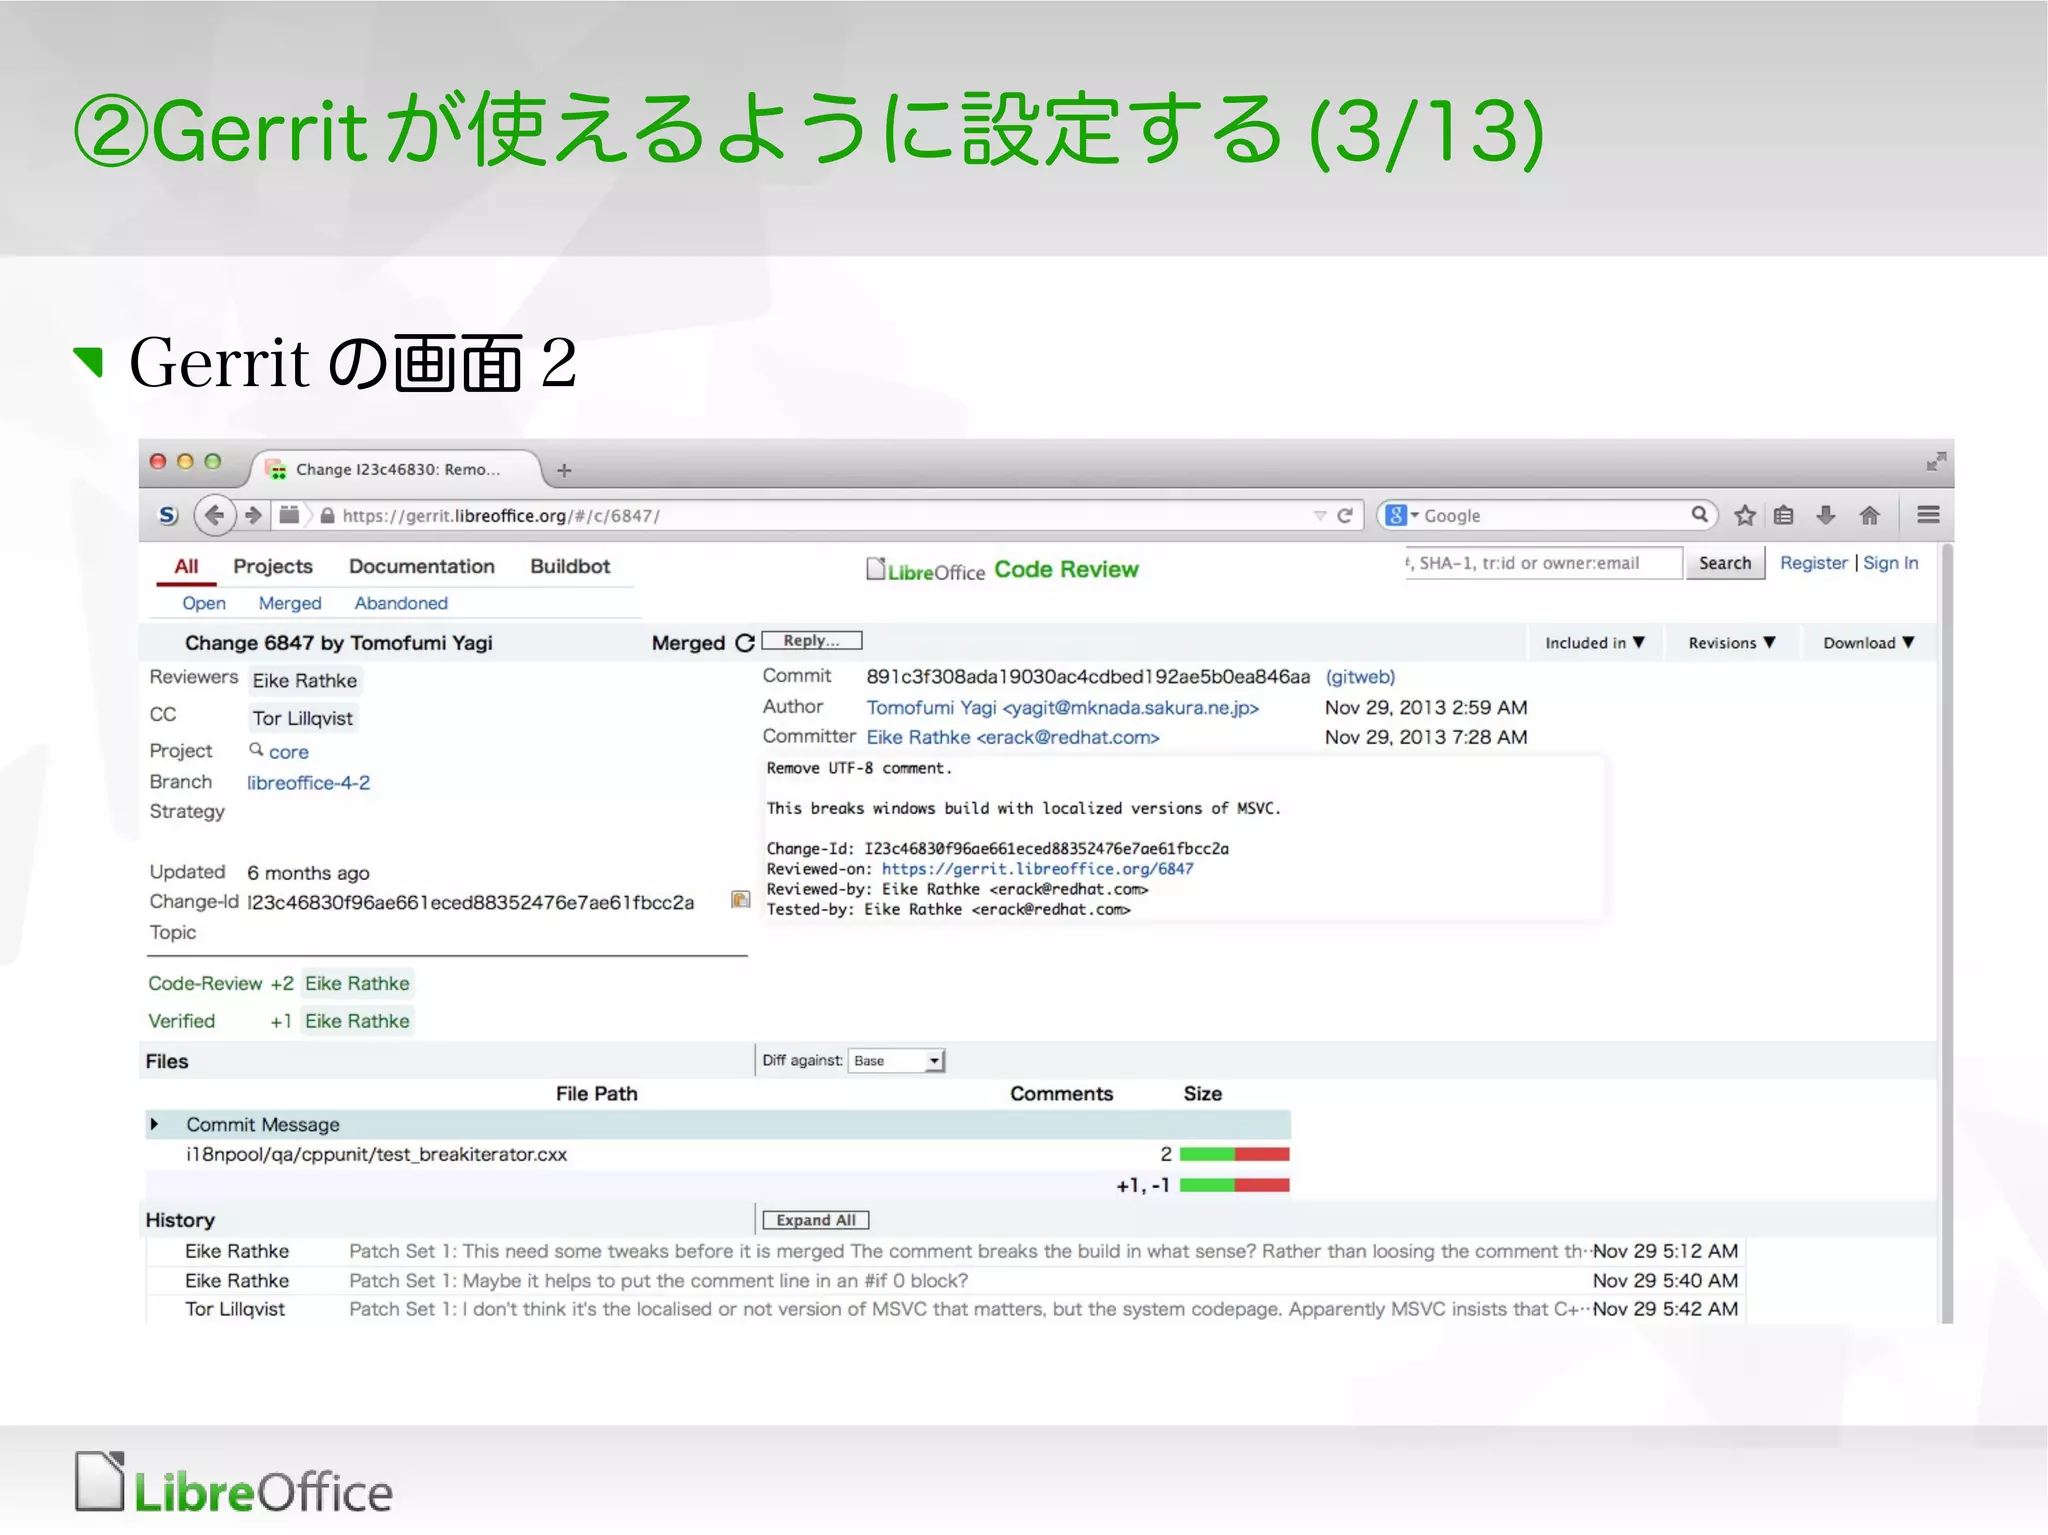The width and height of the screenshot is (2048, 1535).
Task: Click the Code-Review +2 Eike Rathke chip
Action: tap(357, 984)
